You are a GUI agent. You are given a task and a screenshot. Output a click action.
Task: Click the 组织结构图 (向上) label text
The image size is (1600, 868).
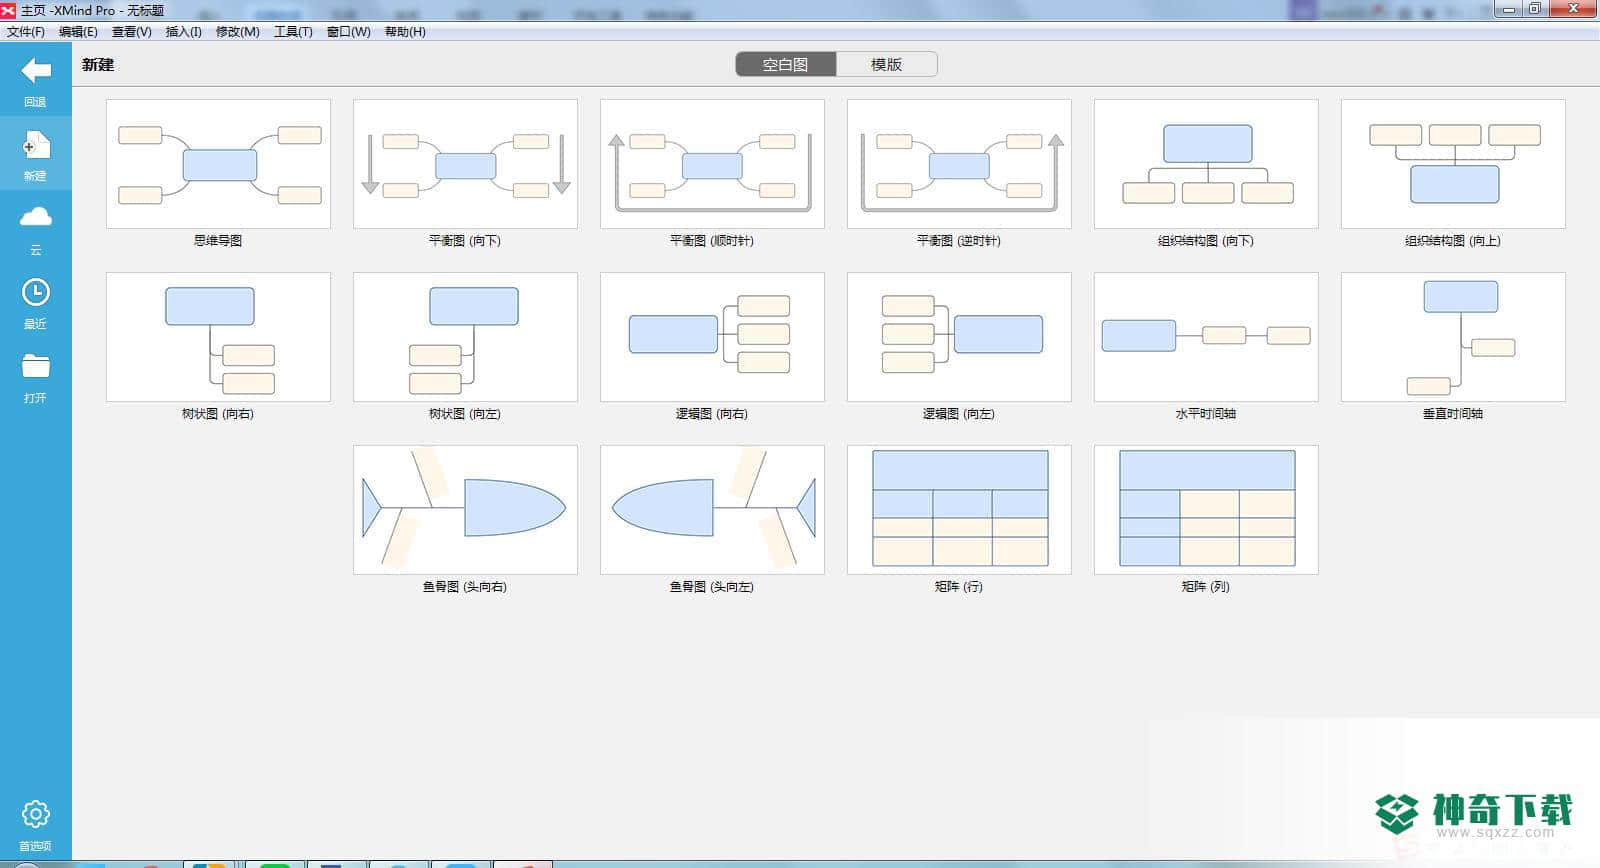[1453, 241]
